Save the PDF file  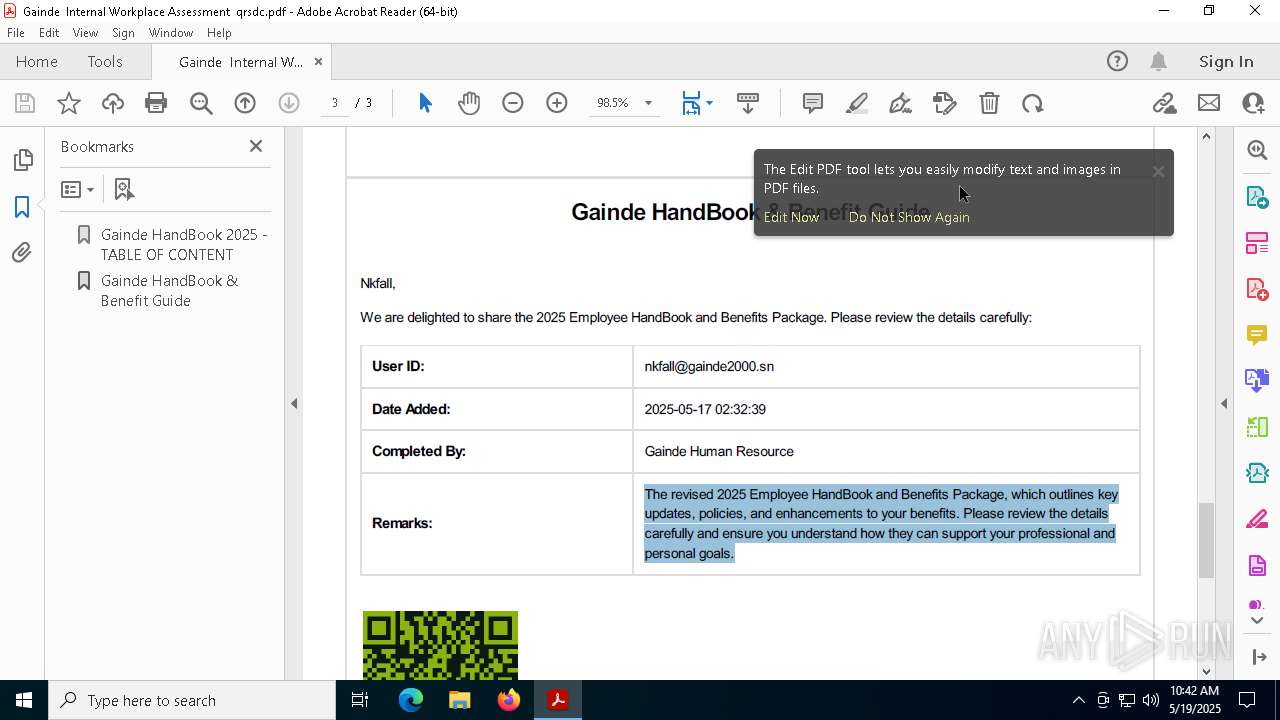coord(25,103)
